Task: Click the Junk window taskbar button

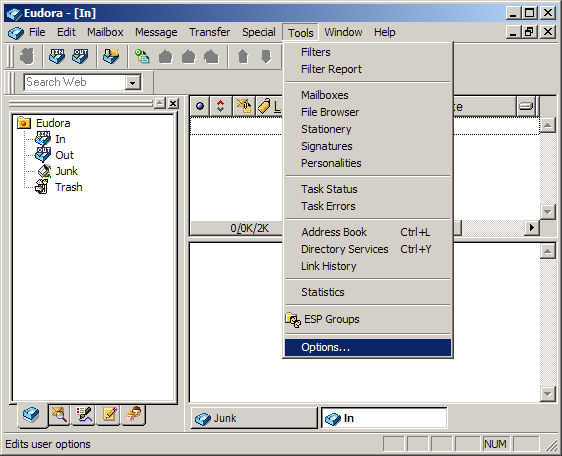Action: coord(254,418)
